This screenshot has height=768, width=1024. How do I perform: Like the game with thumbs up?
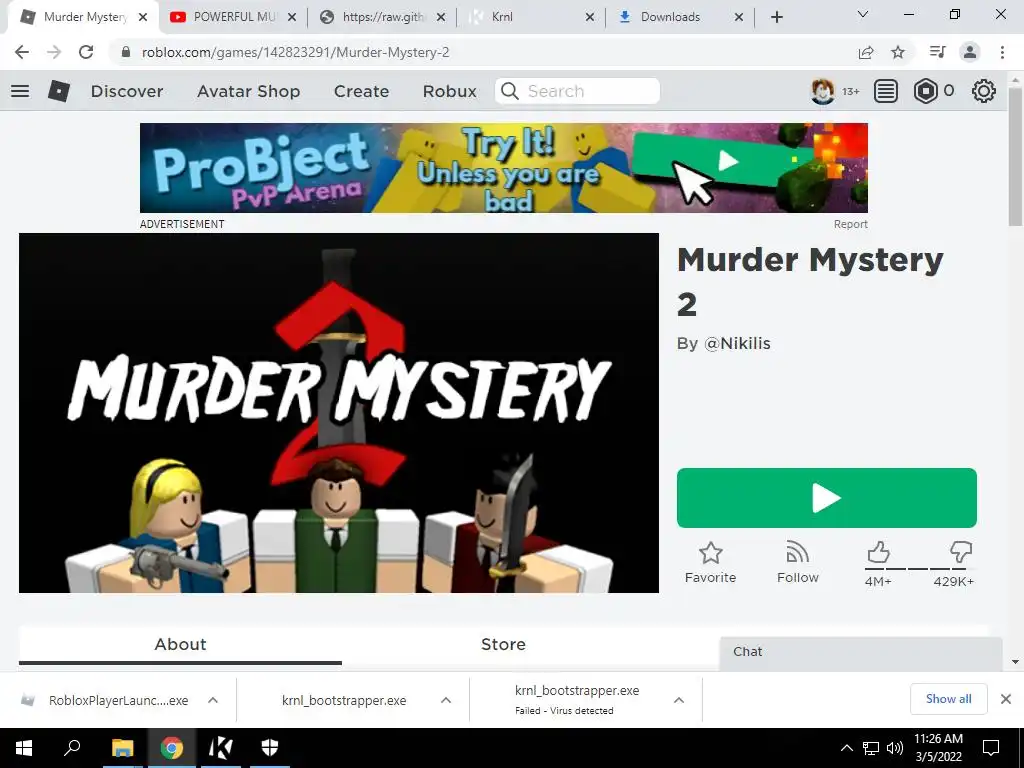(x=878, y=552)
